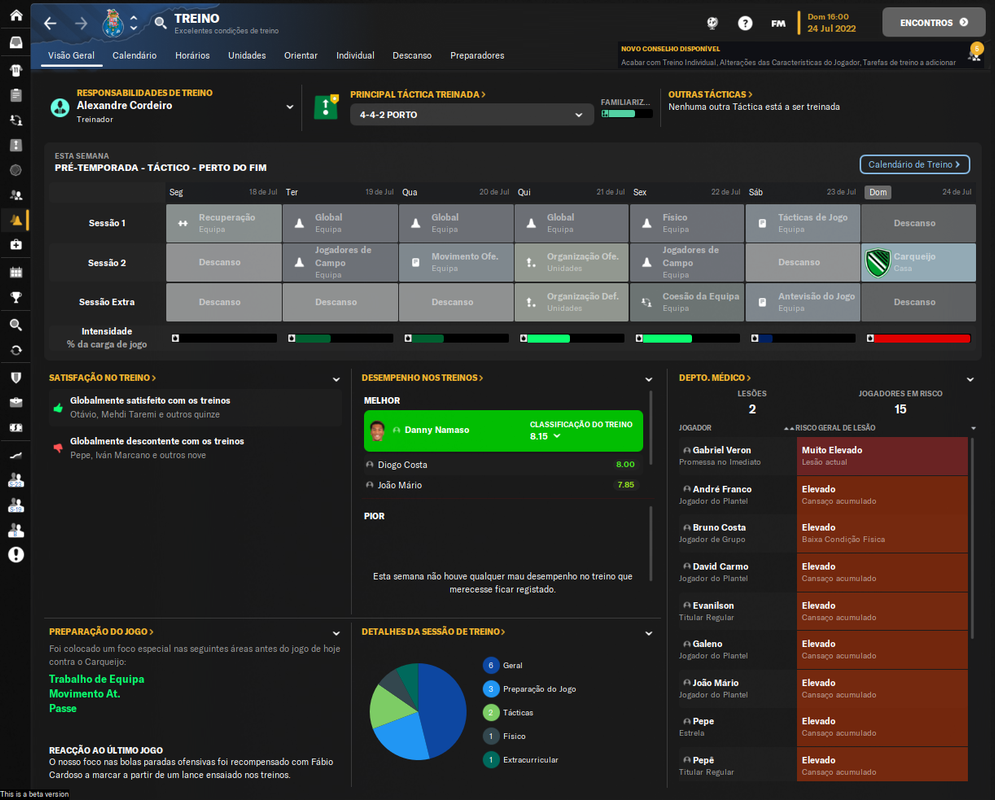Viewport: 995px width, 800px height.
Task: Expand the Alexandre Cordeiro responsibilities dropdown
Action: coord(289,107)
